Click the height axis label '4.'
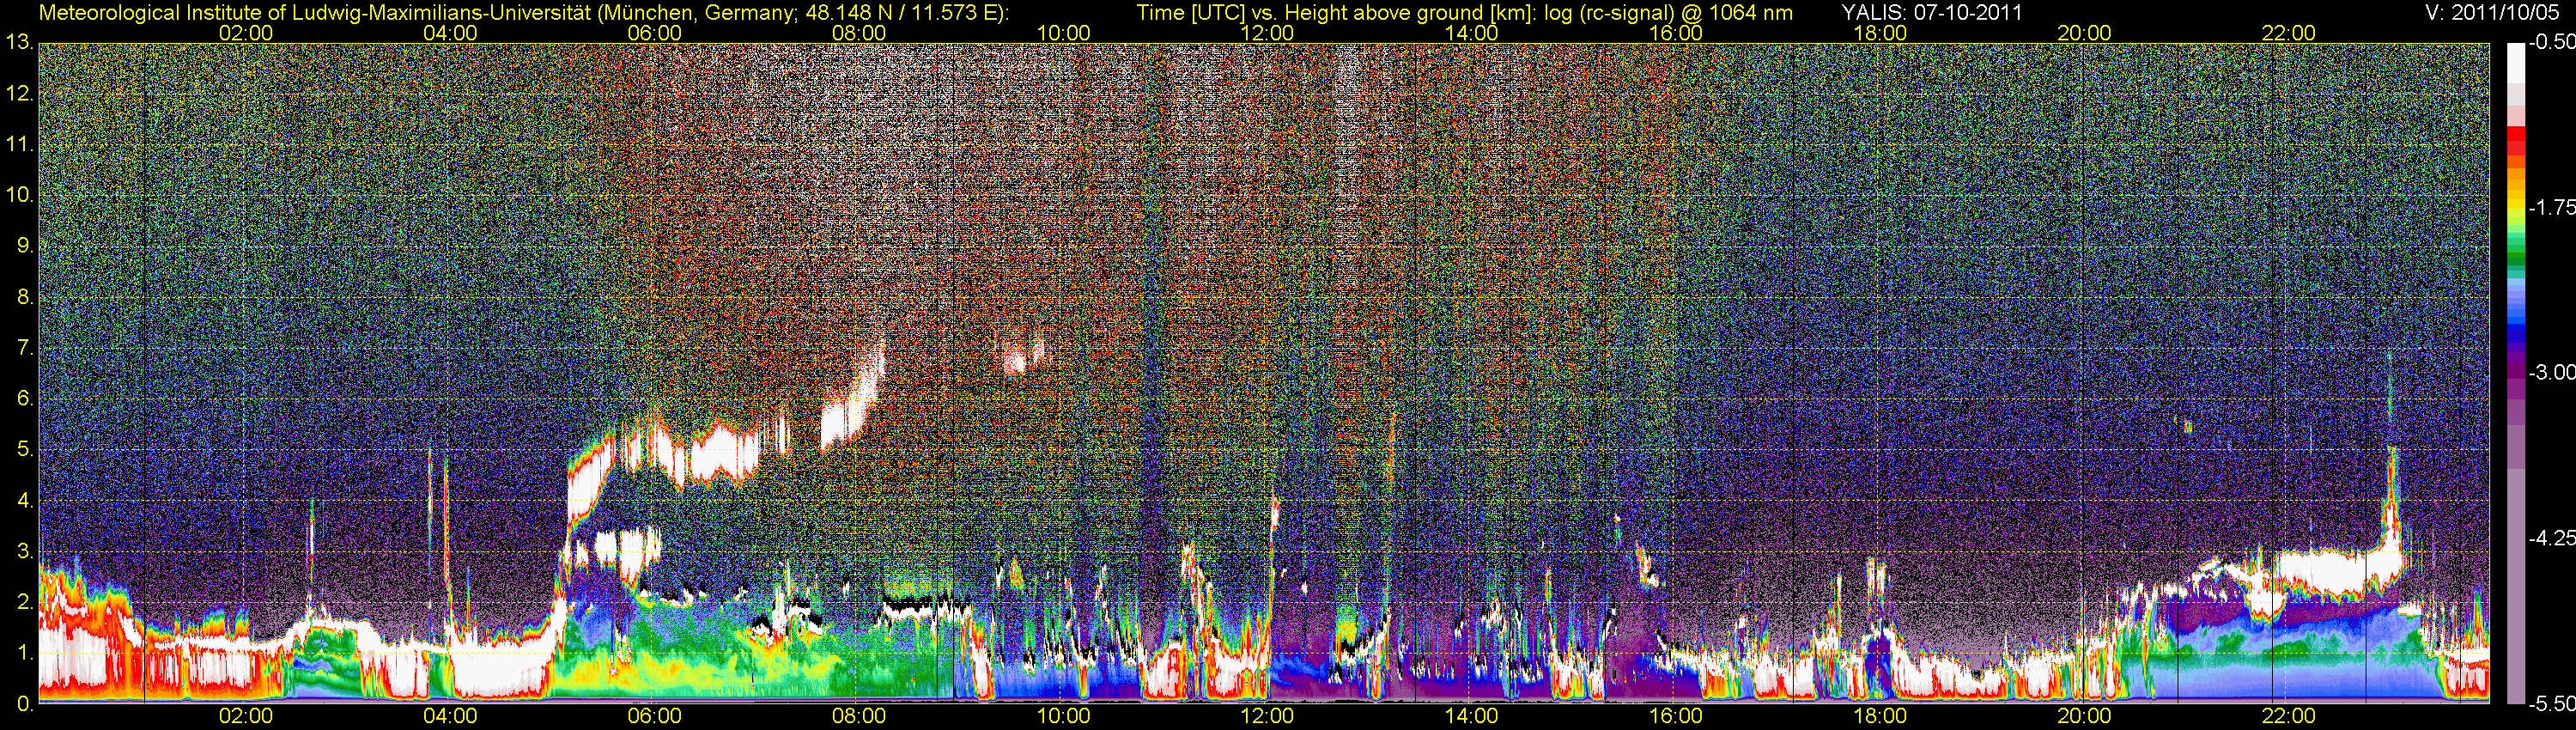This screenshot has width=2576, height=730. point(25,501)
